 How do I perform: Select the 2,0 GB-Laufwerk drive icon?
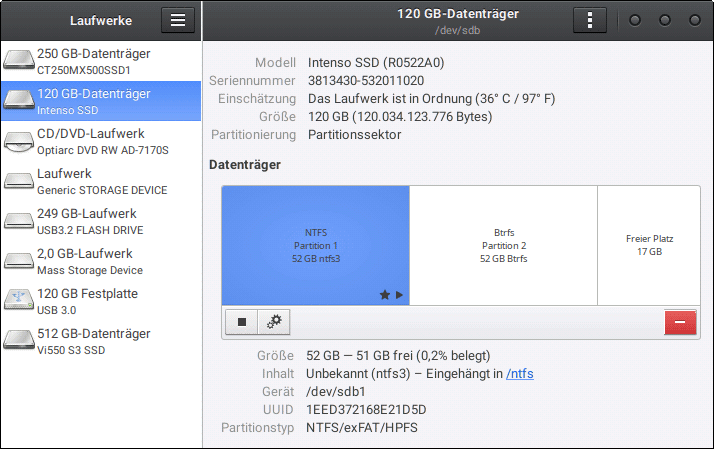click(x=19, y=261)
